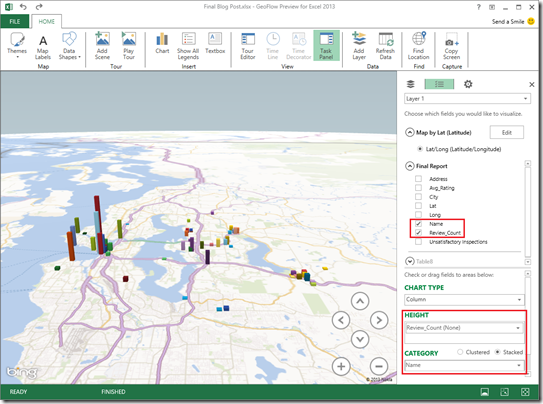Rotate the map right
Image resolution: width=543 pixels, height=404 pixels.
coord(379,320)
